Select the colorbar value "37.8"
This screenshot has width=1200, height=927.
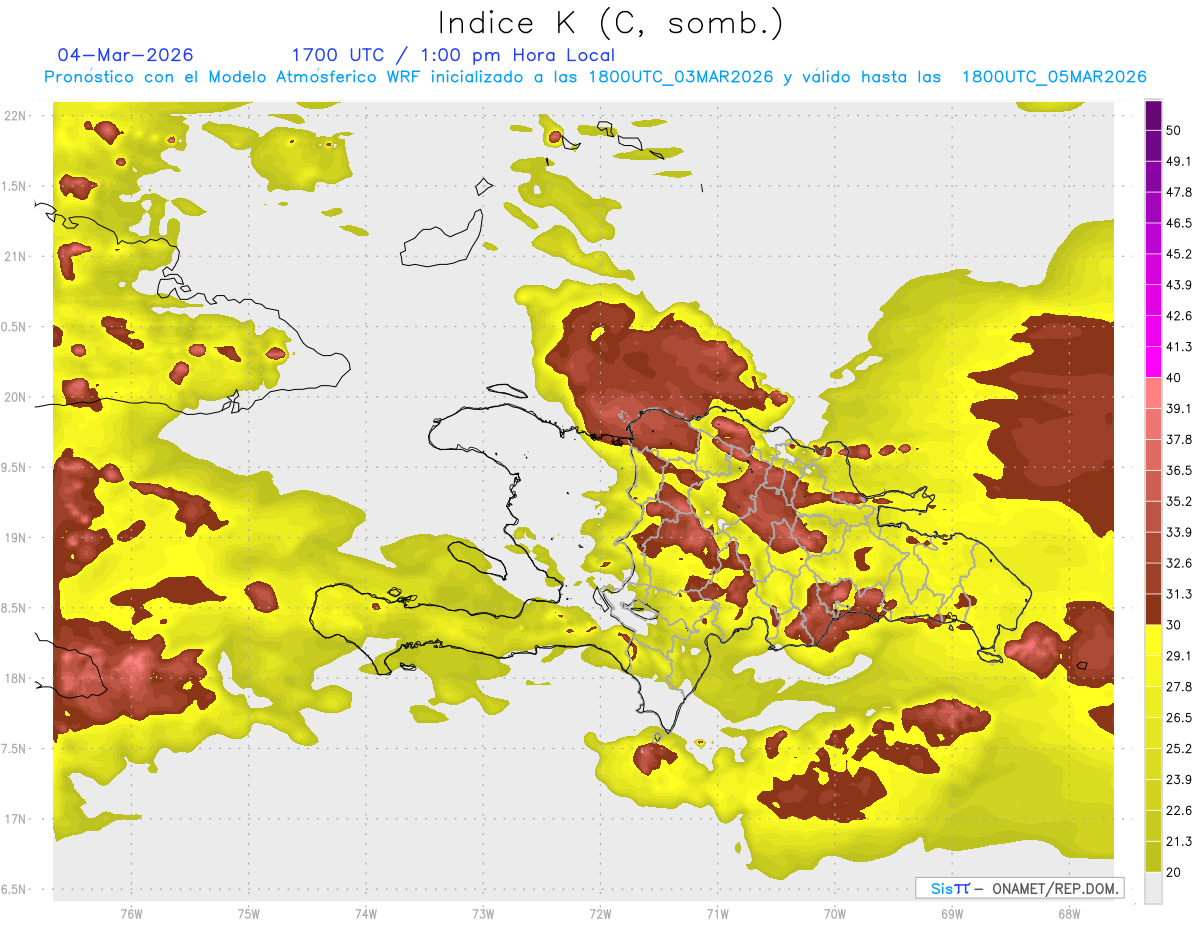pos(1179,439)
